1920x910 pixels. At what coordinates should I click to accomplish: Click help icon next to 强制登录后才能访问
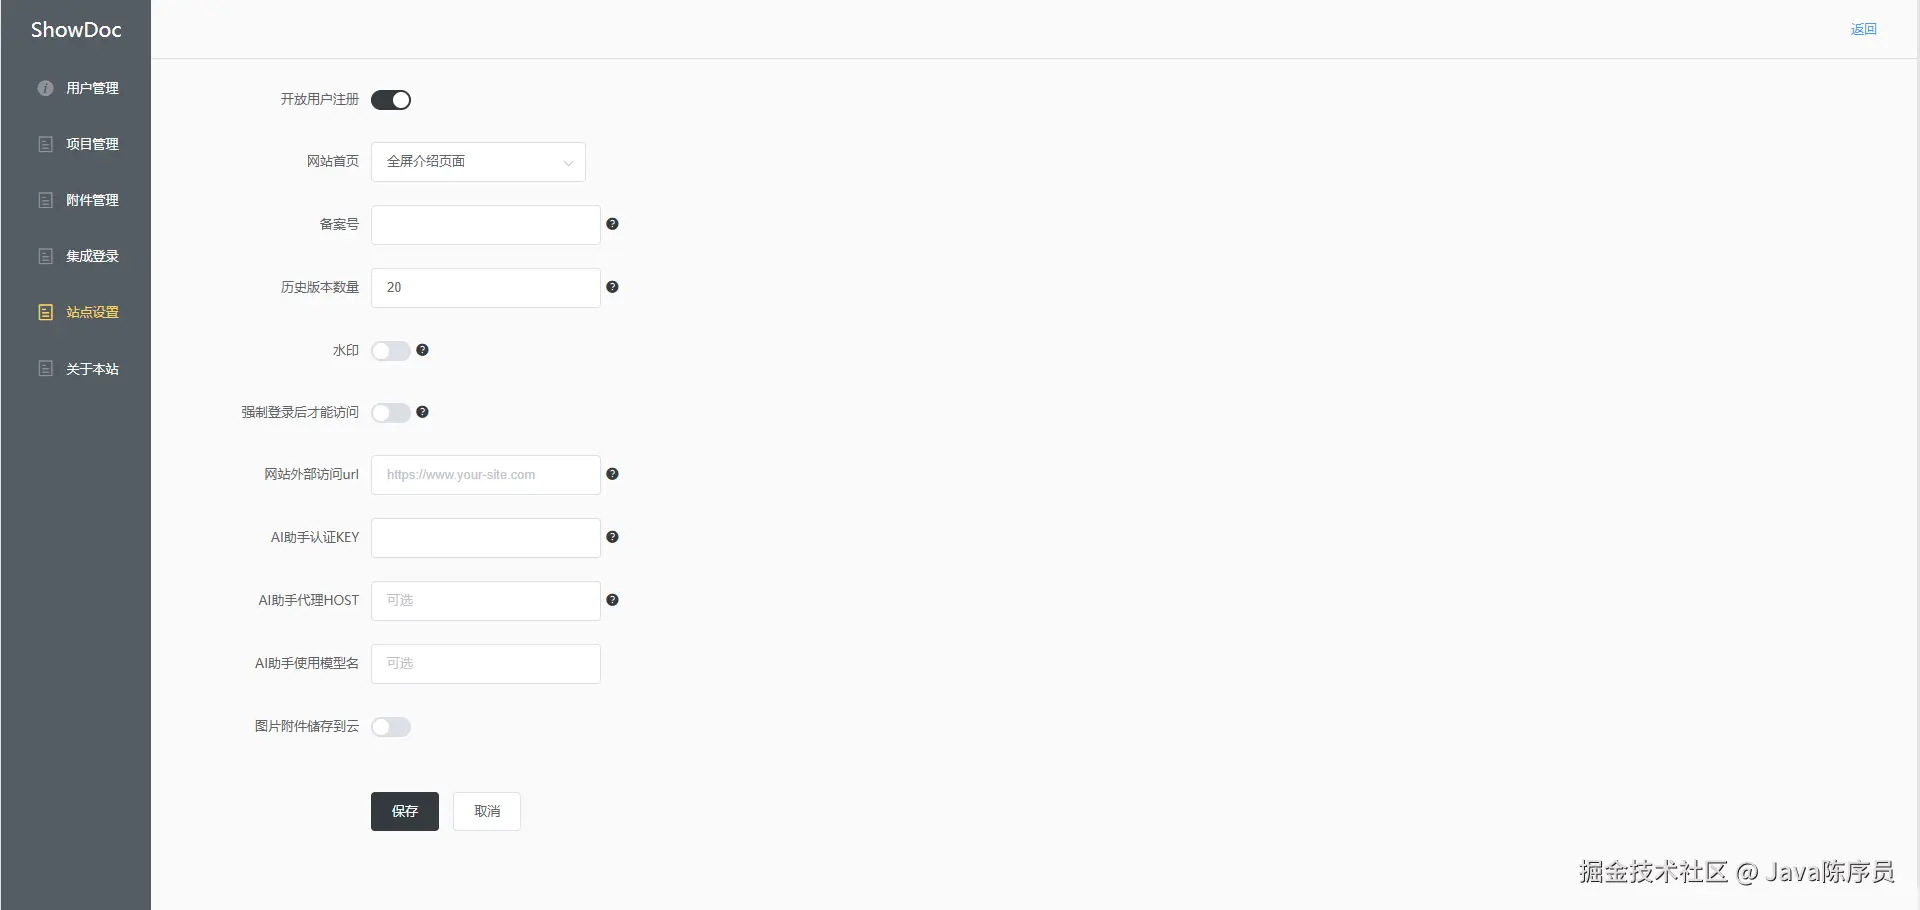[x=422, y=412]
